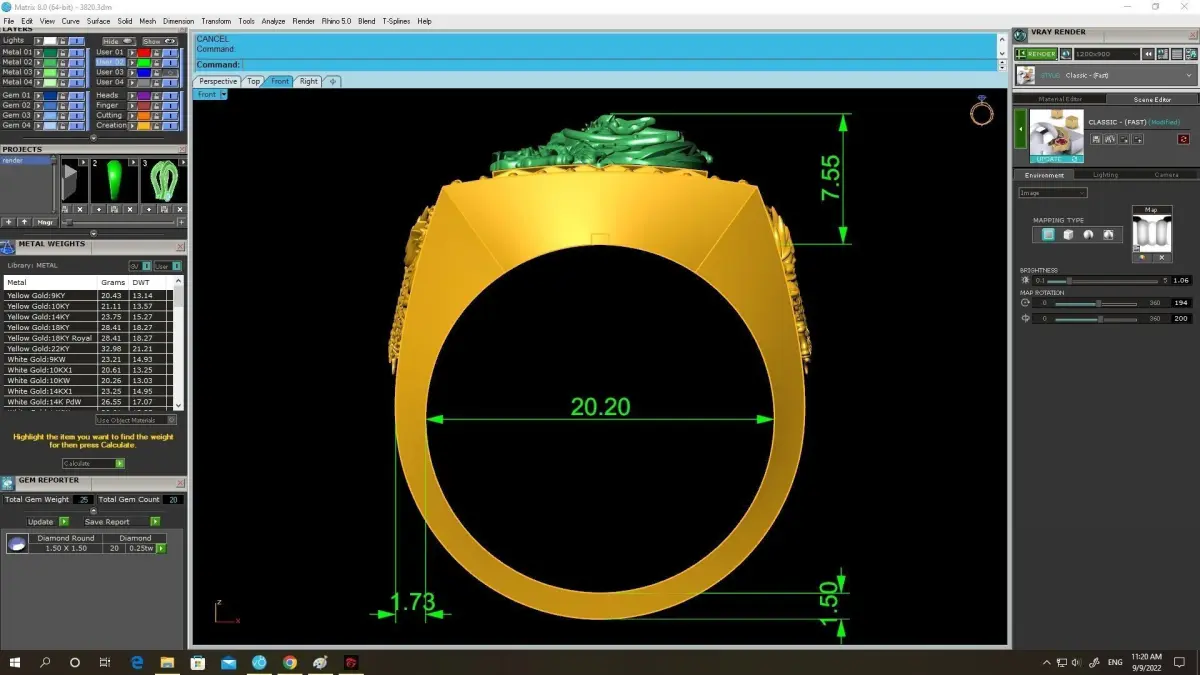Select the spherical mapping type icon
The width and height of the screenshot is (1200, 675).
click(1088, 235)
